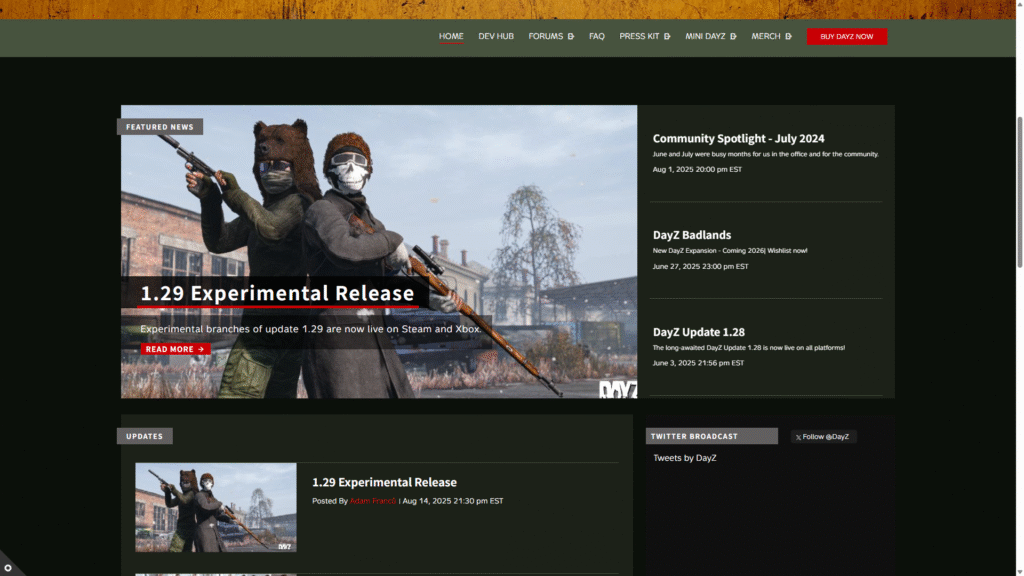Viewport: 1024px width, 576px height.
Task: Click the BUY DAYZ NOW button
Action: 846,37
